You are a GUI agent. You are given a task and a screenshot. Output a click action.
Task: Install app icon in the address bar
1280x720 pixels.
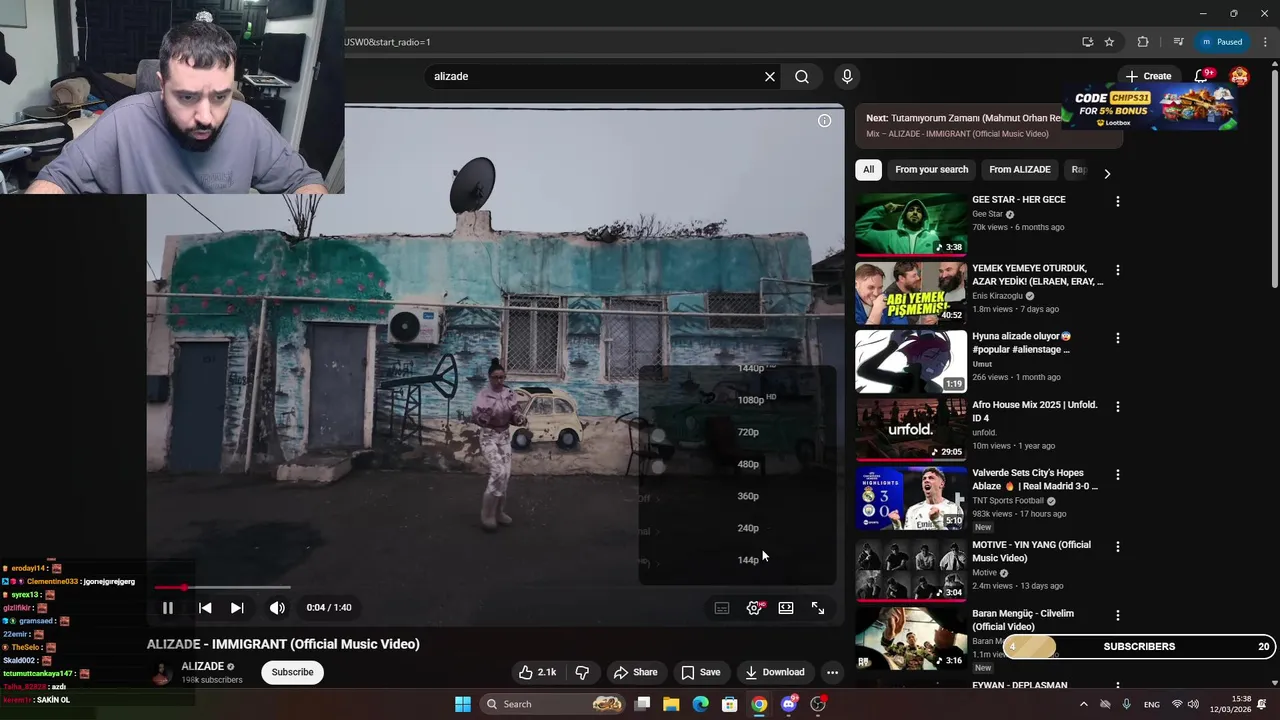coord(1087,42)
